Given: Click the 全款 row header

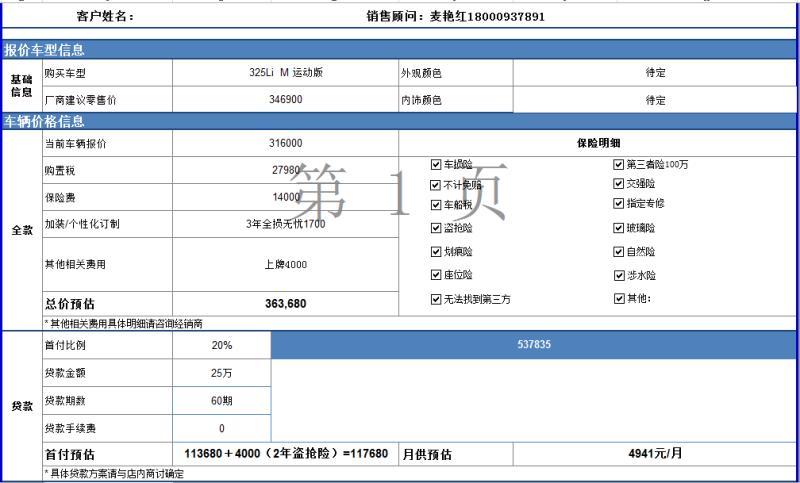Looking at the screenshot, I should click(x=22, y=230).
